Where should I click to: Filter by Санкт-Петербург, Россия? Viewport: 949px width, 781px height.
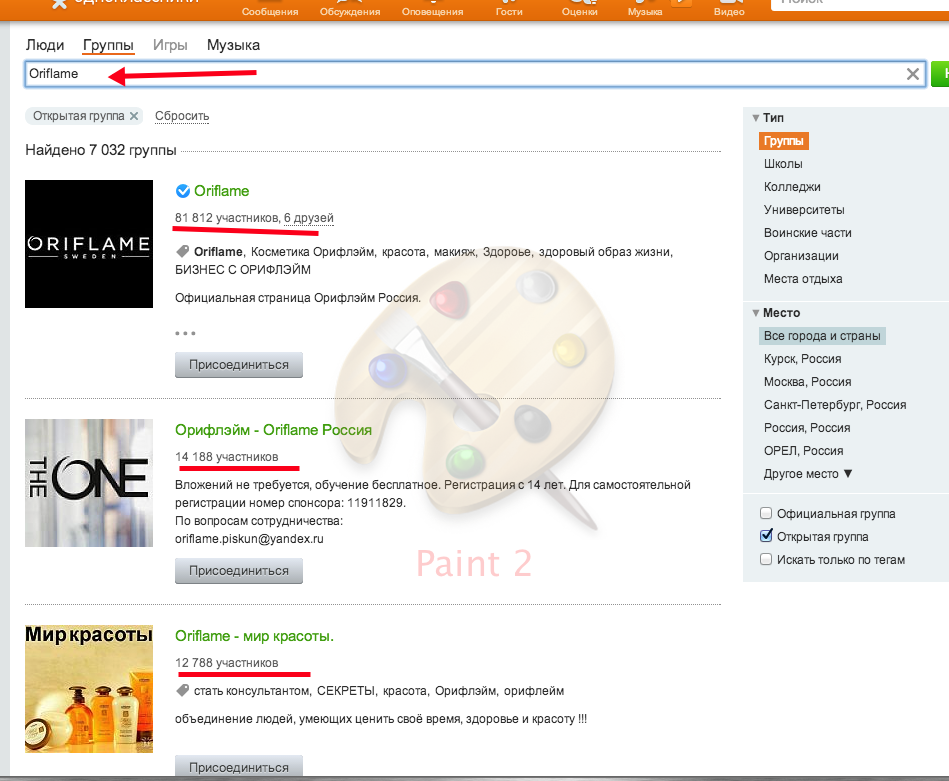click(835, 405)
